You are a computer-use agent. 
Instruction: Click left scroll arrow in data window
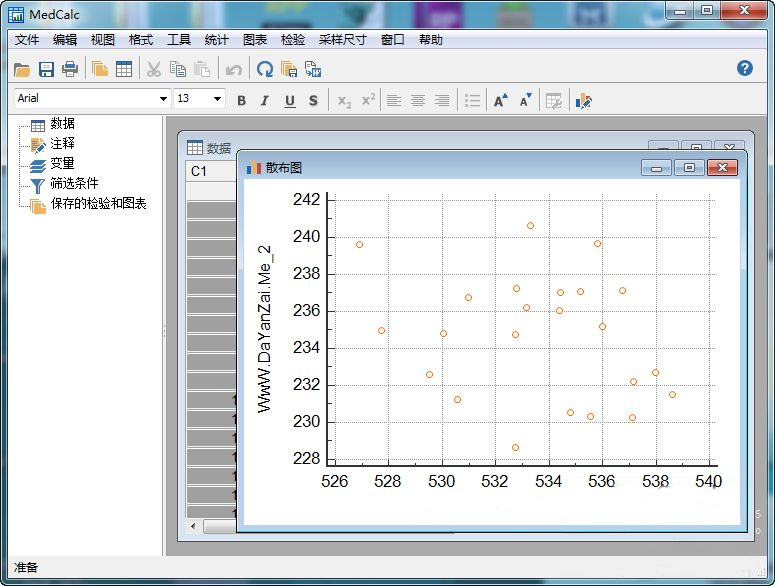click(193, 526)
